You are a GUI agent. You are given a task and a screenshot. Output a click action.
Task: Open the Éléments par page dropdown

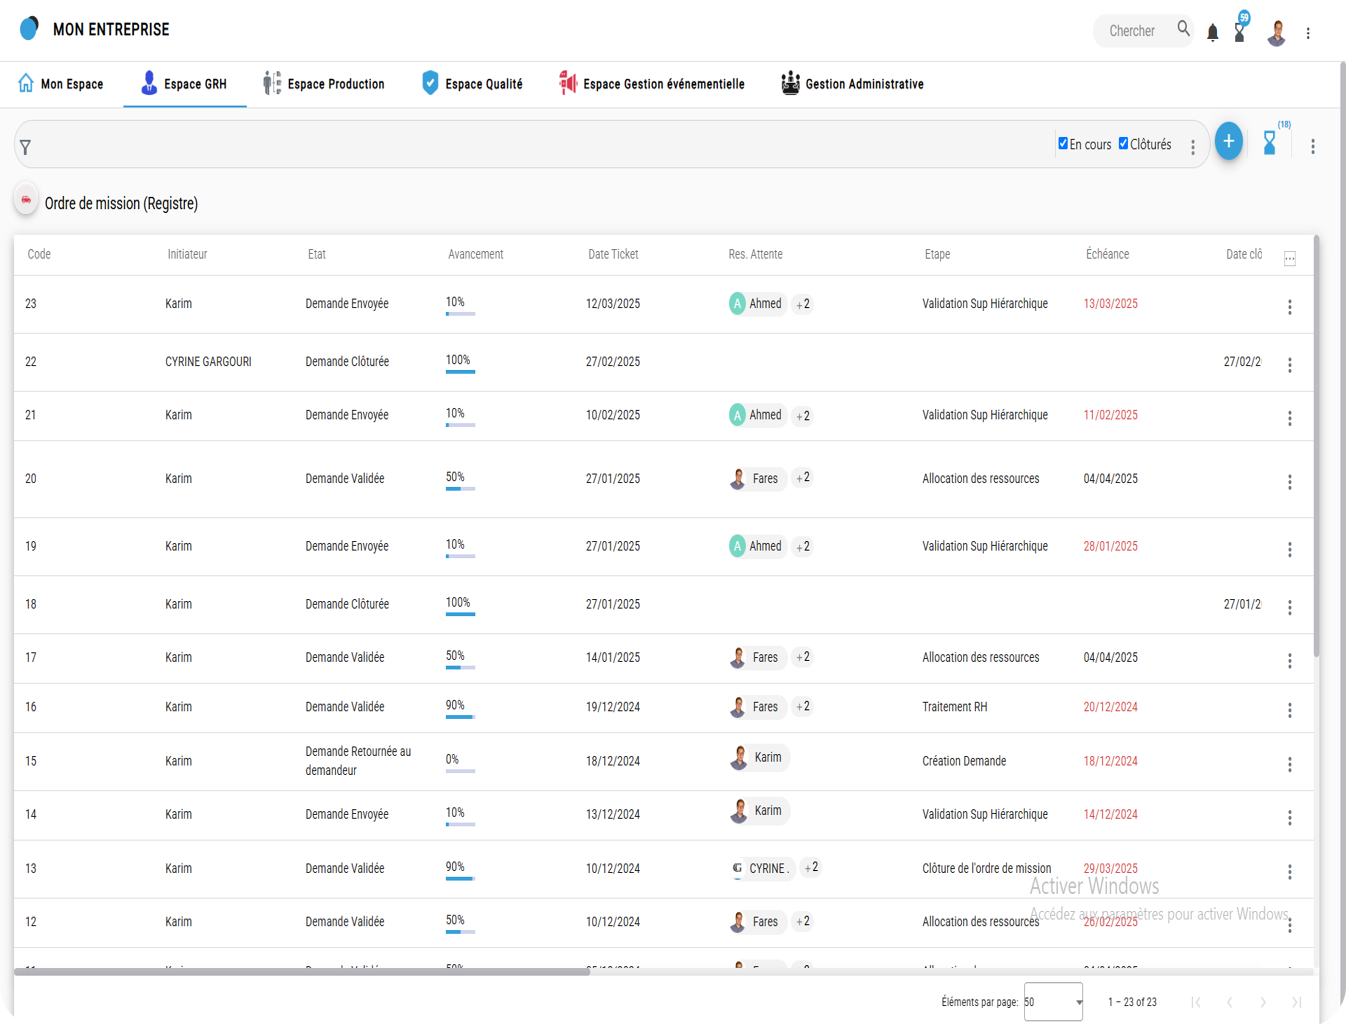(1053, 1001)
